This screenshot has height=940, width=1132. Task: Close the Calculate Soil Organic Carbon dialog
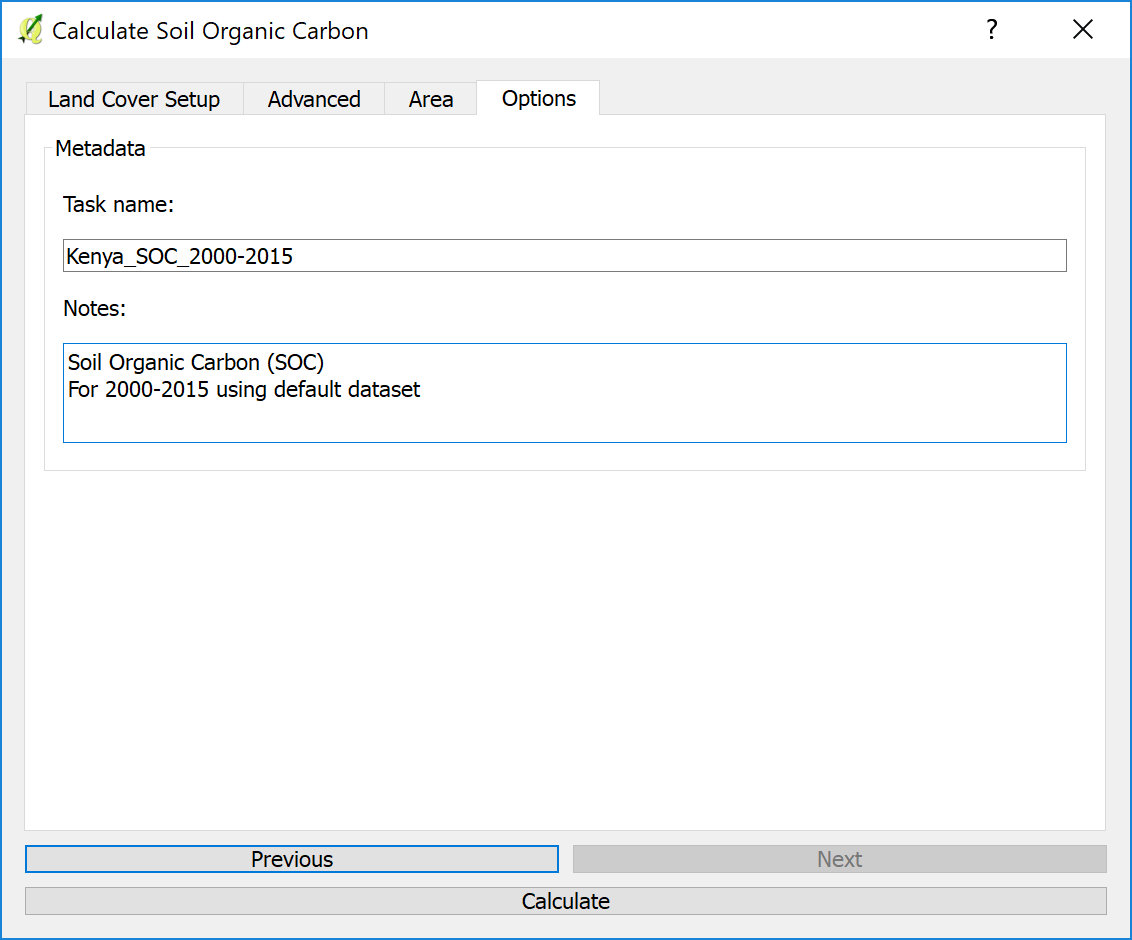1082,30
